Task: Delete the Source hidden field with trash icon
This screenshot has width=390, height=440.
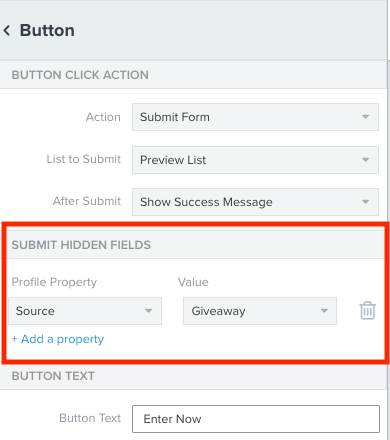Action: pos(368,310)
